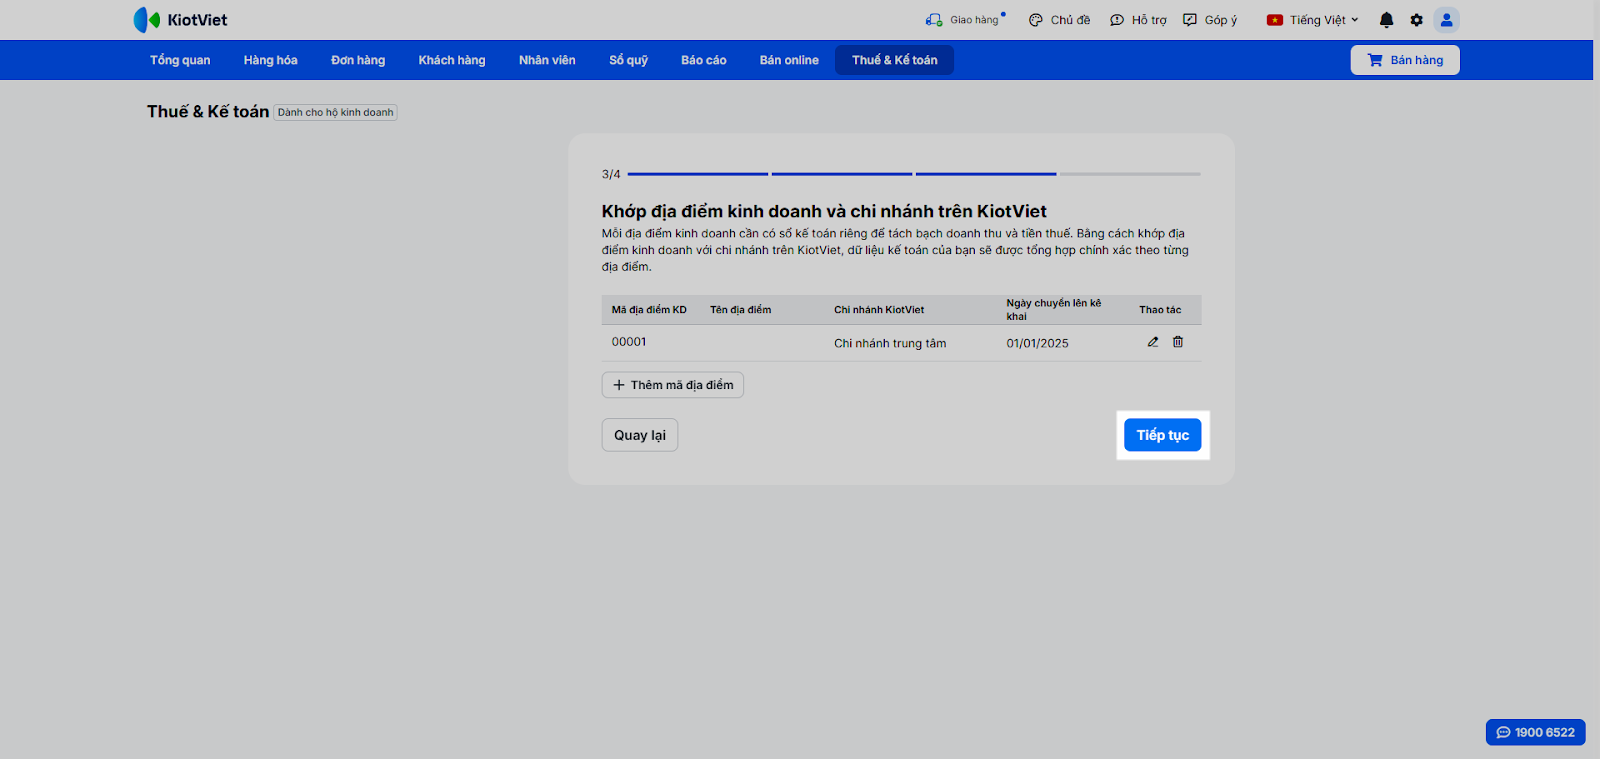Viewport: 1600px width, 759px height.
Task: Click the KiotViet brand name
Action: click(x=197, y=20)
